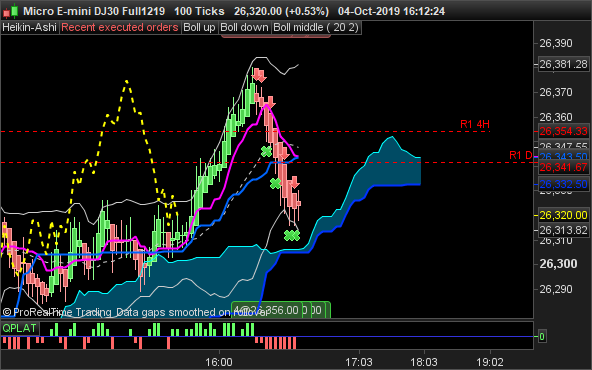The height and width of the screenshot is (370, 592).
Task: Click the yellow 26,320.00 current price tag
Action: coord(563,215)
